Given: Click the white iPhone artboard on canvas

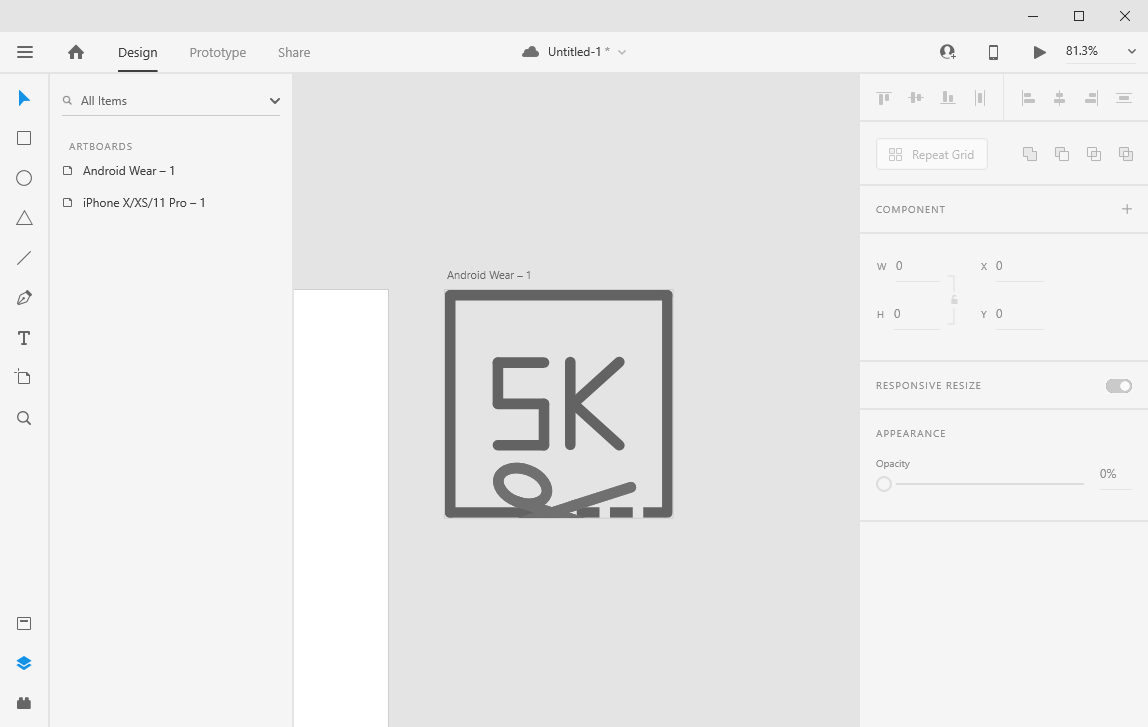Looking at the screenshot, I should (341, 507).
